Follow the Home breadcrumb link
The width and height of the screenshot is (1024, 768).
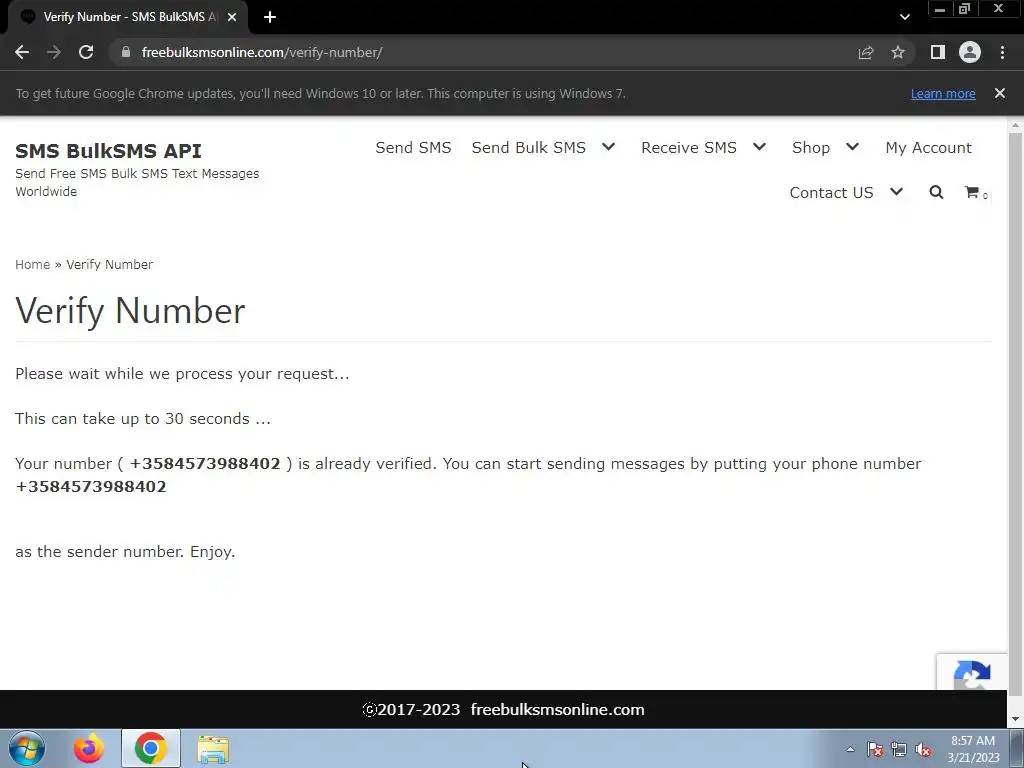(x=33, y=264)
